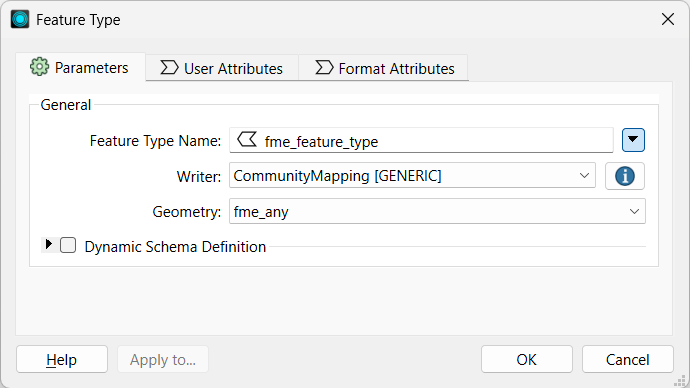Click the blue writer info icon button
This screenshot has height=388, width=690.
tap(625, 176)
